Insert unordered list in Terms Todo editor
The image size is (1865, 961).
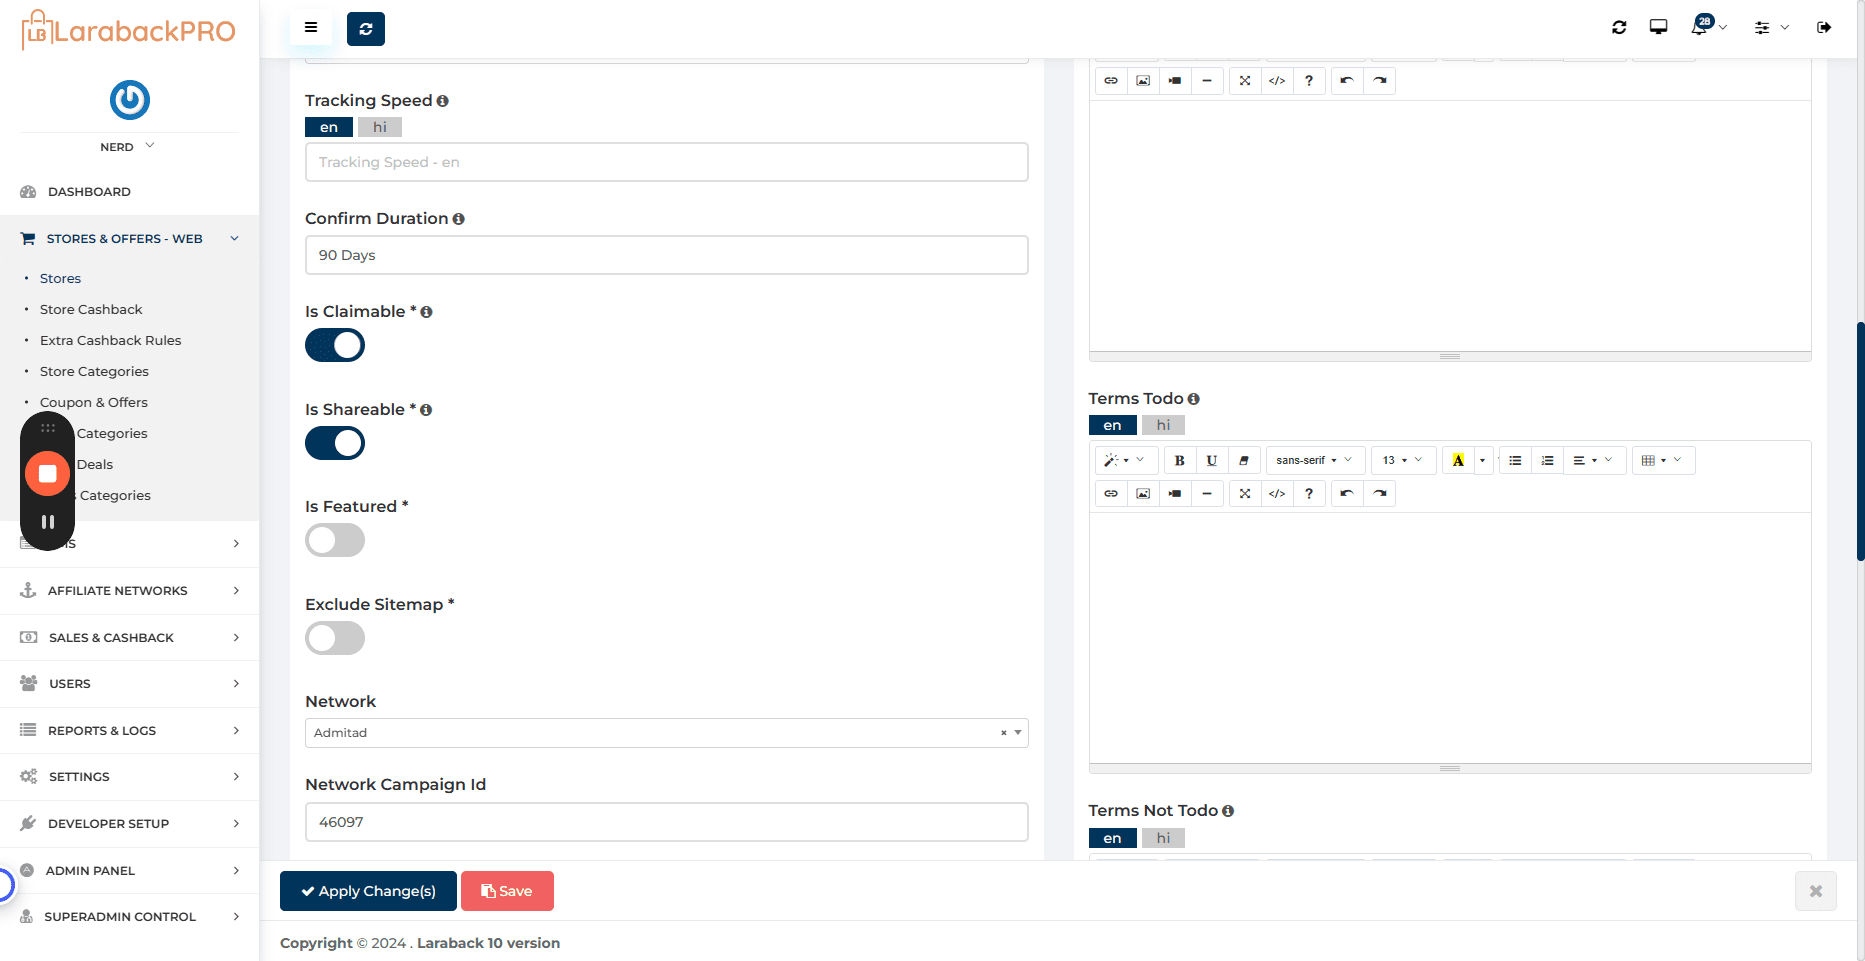(x=1515, y=460)
